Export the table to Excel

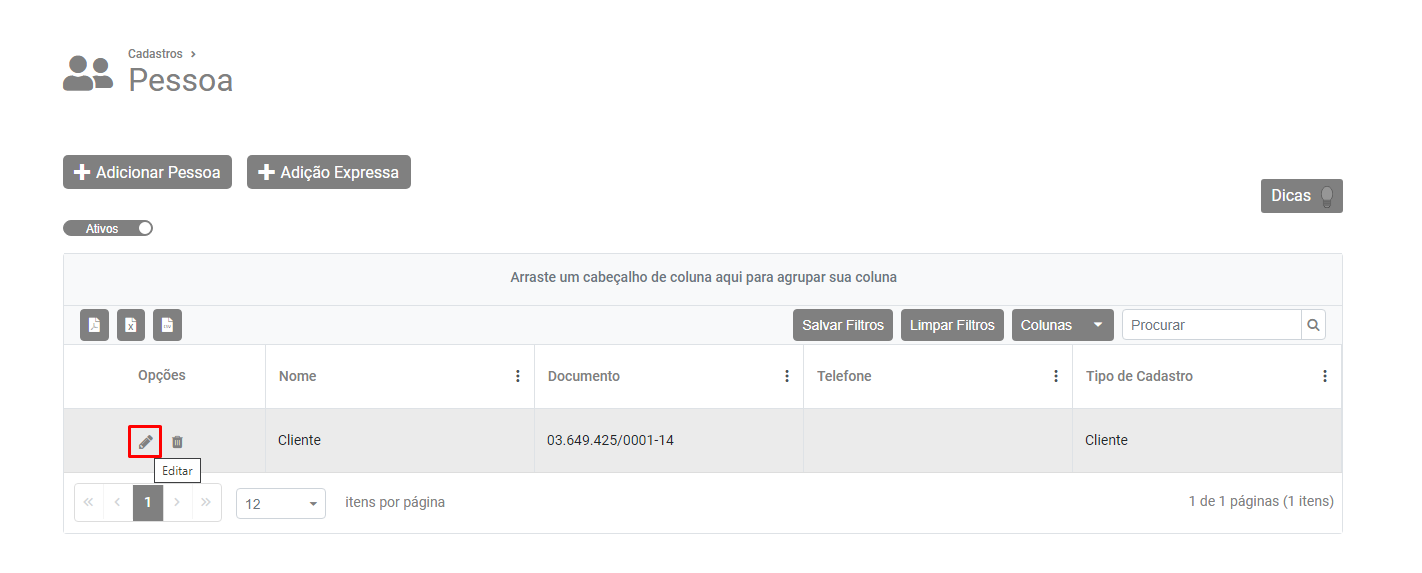[x=131, y=325]
